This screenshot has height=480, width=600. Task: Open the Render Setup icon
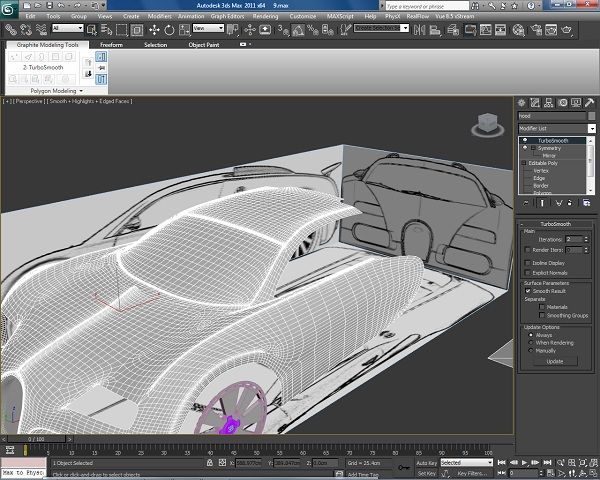(536, 29)
